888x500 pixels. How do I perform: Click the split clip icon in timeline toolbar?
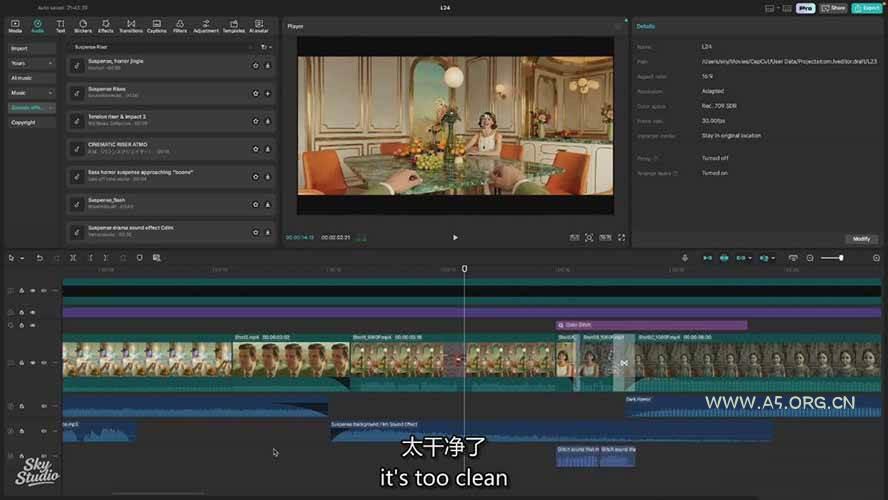click(x=74, y=258)
